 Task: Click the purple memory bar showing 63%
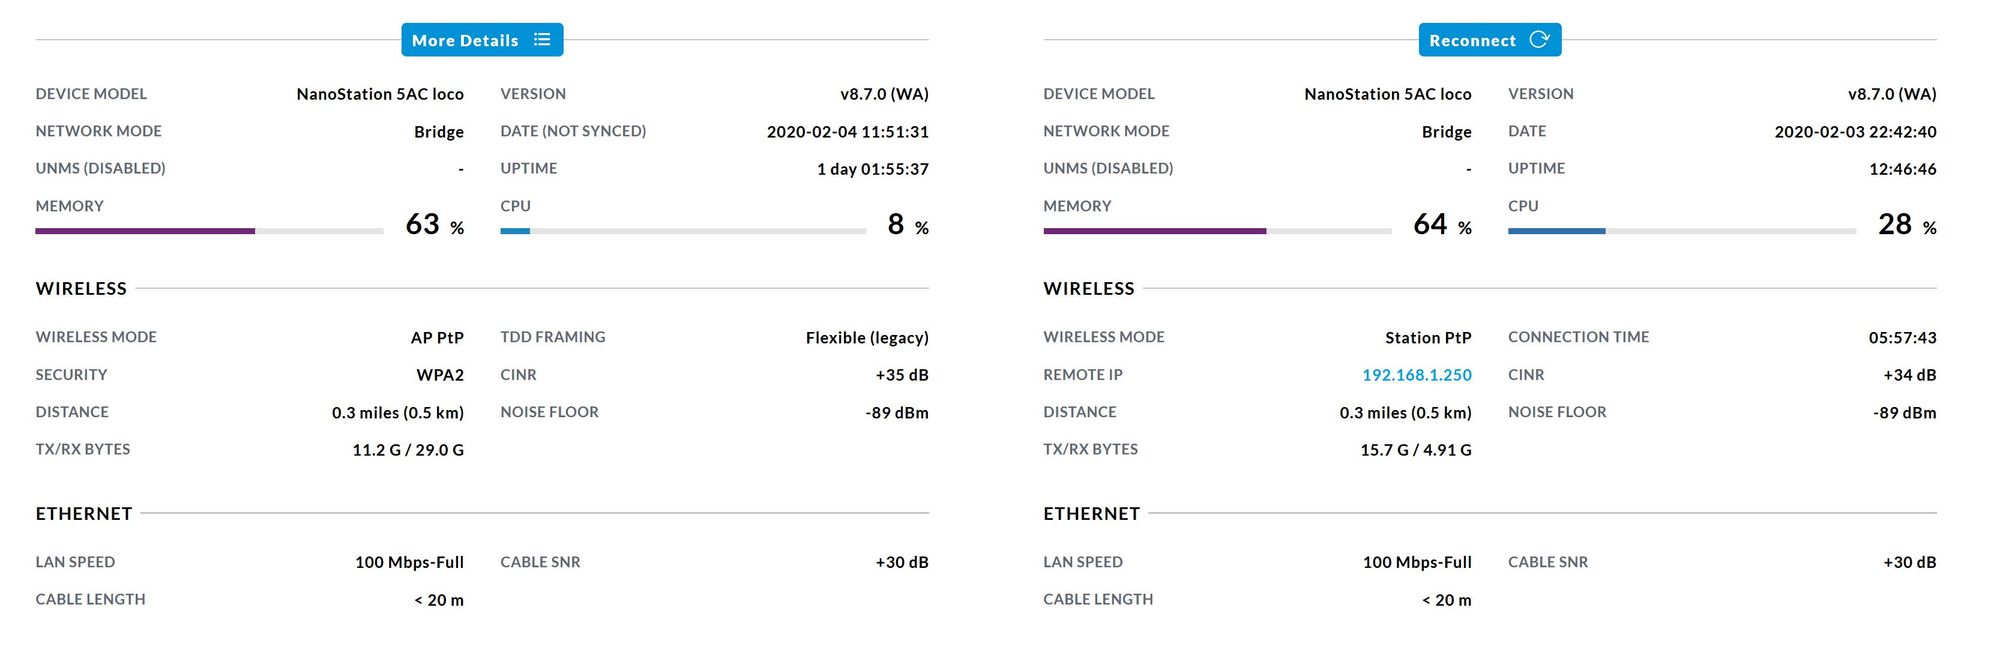point(145,231)
